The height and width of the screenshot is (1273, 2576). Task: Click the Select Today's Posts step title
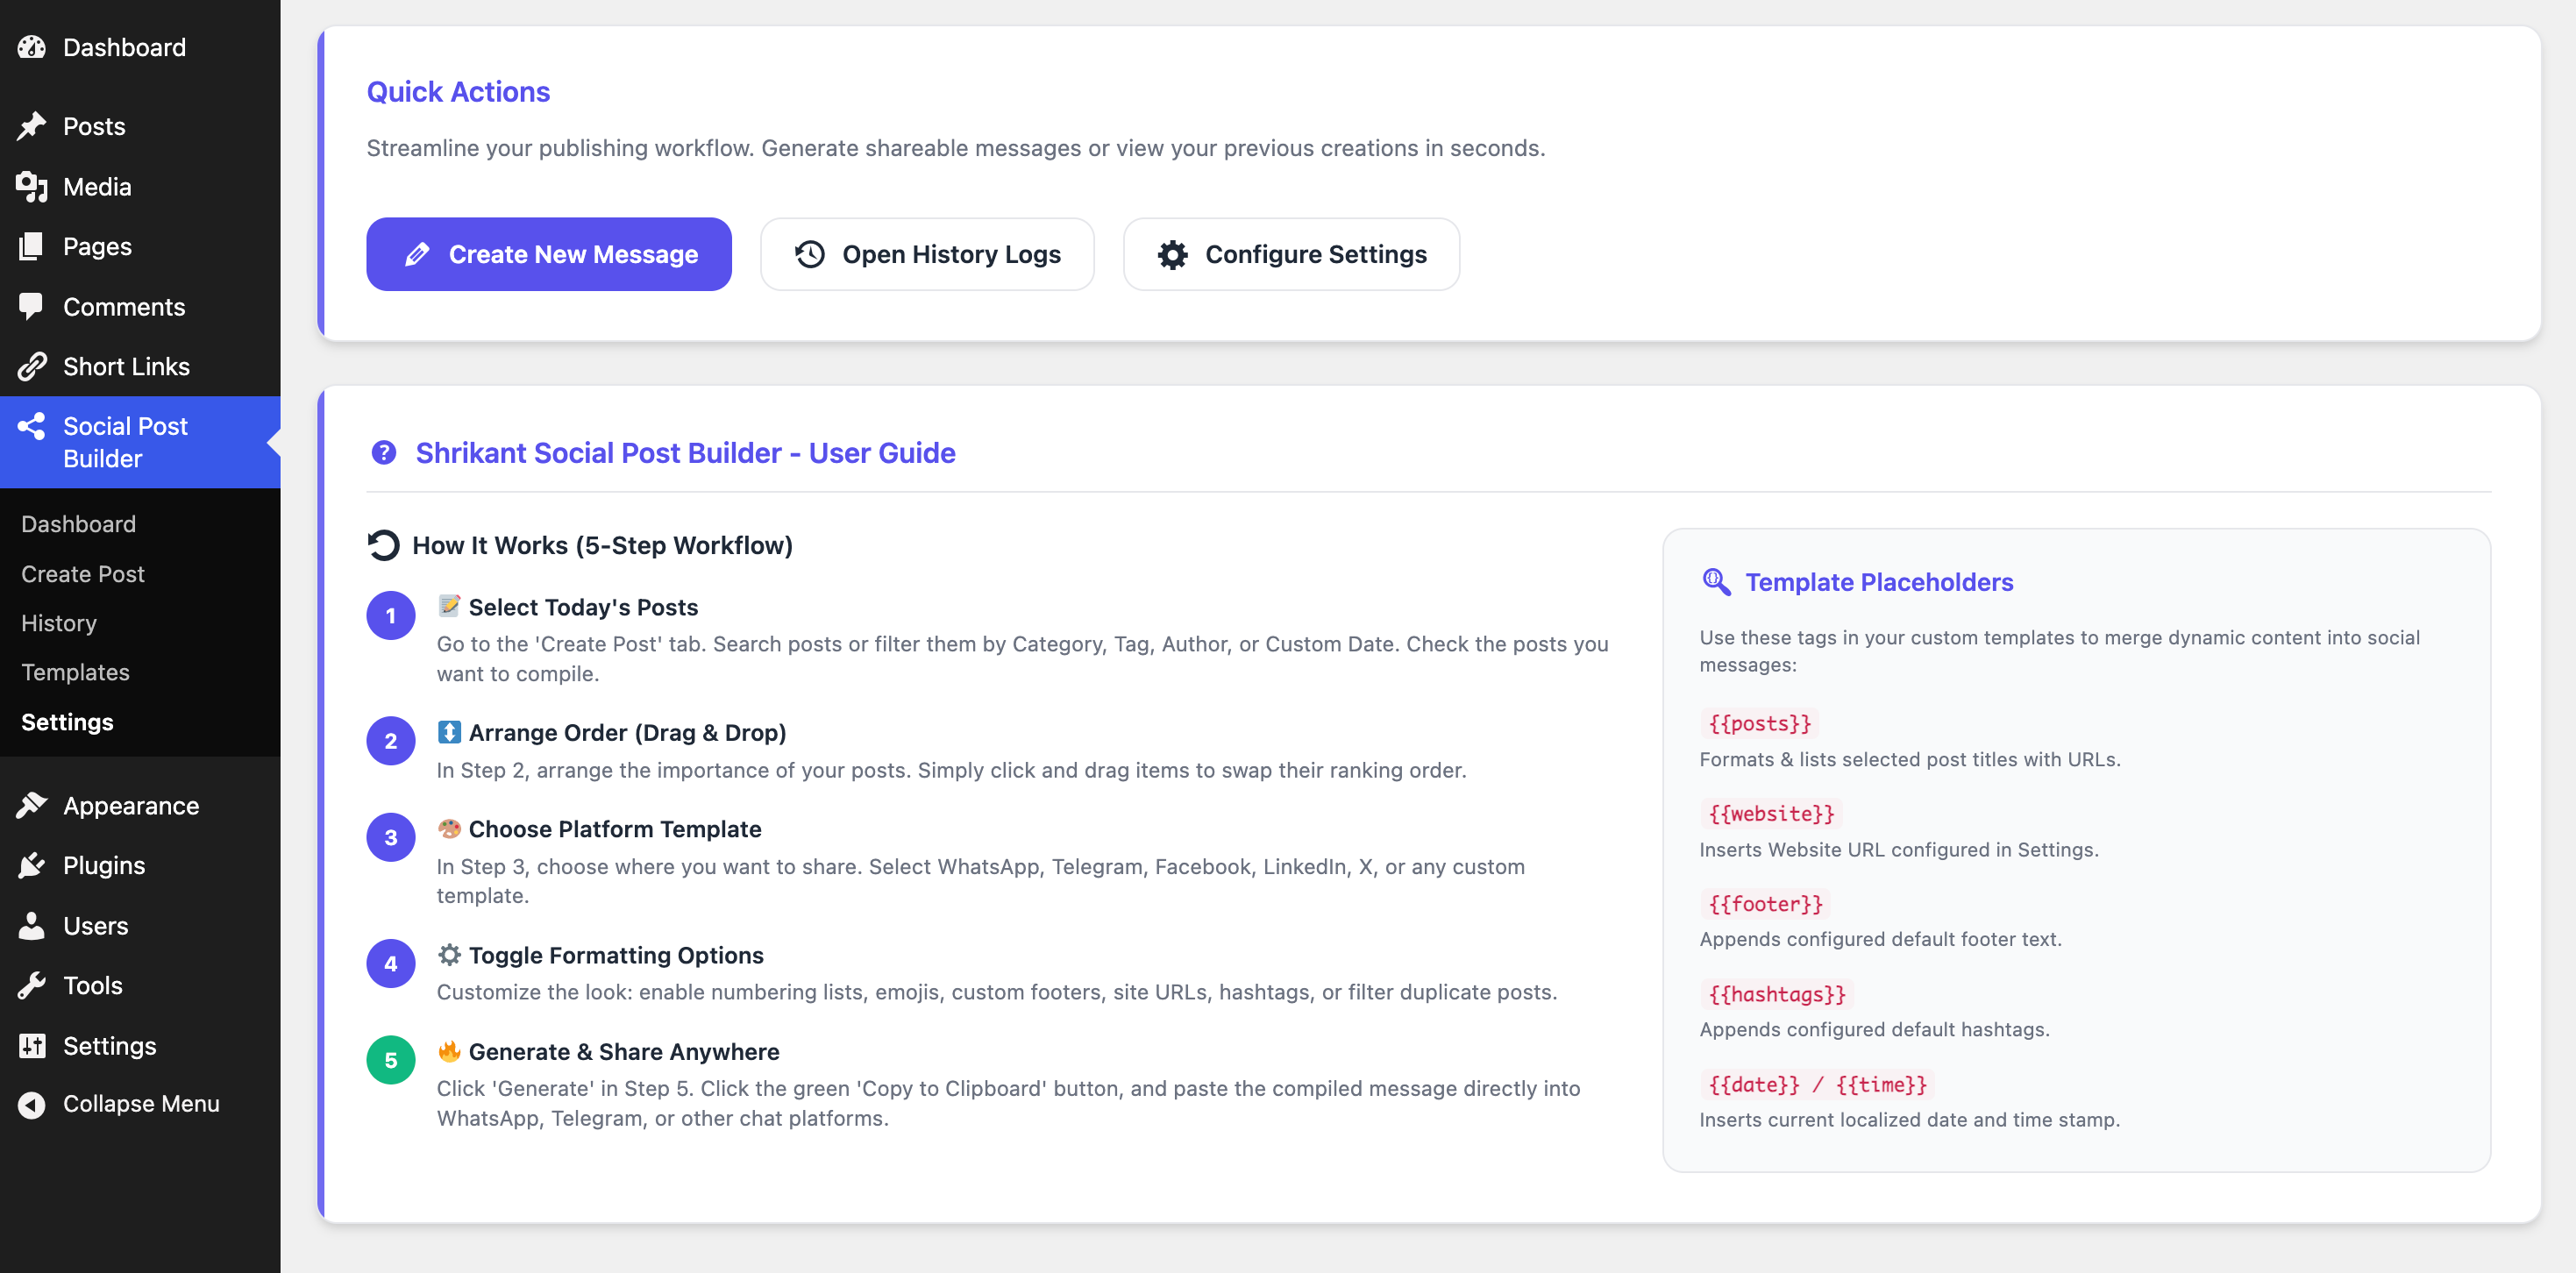tap(583, 607)
